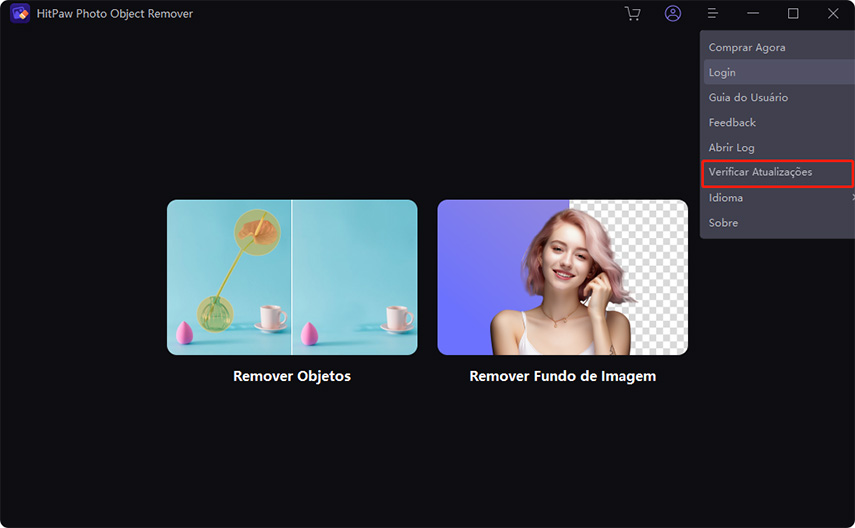Viewport: 855px width, 528px height.
Task: Choose Login in the dropdown menu
Action: (x=779, y=73)
